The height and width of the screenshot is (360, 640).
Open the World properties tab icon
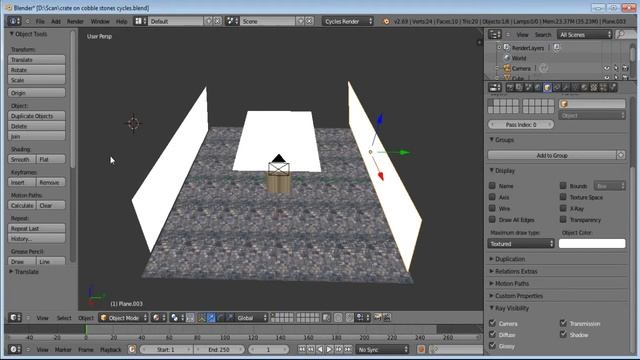[x=538, y=87]
